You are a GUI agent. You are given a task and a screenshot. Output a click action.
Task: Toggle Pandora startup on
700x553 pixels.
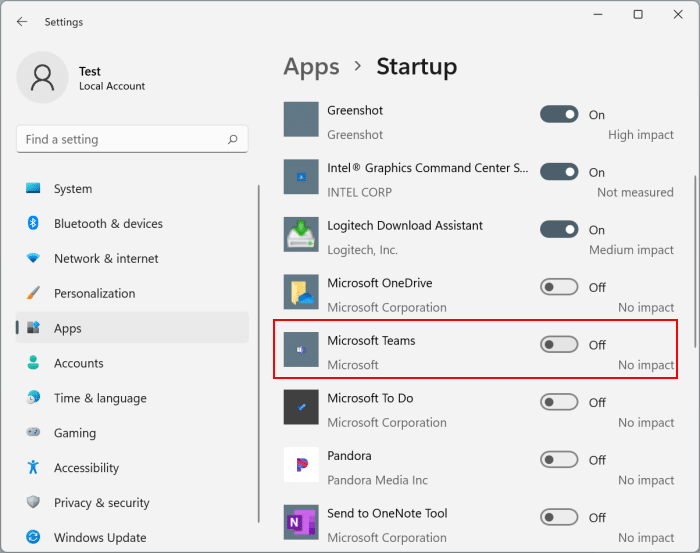coord(559,460)
